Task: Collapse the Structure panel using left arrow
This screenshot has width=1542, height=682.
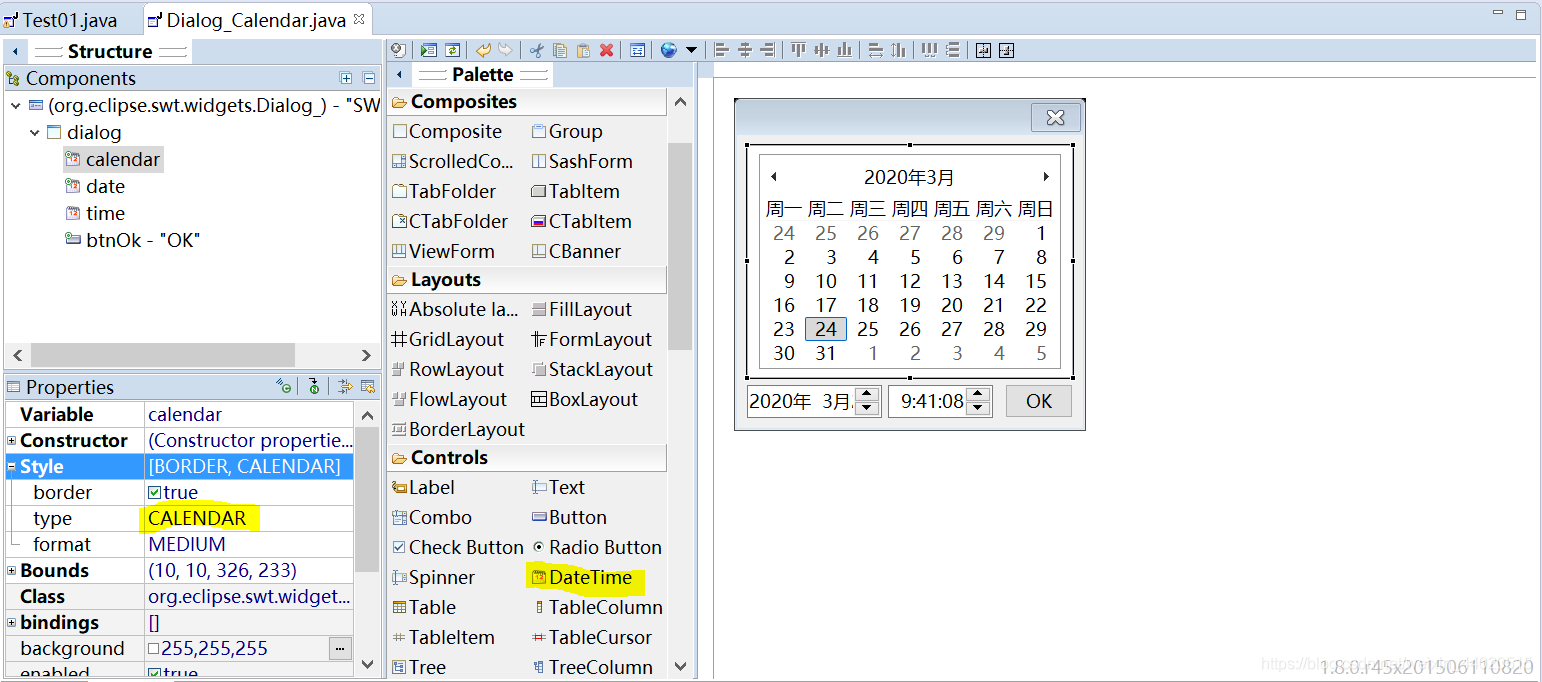Action: pos(15,51)
